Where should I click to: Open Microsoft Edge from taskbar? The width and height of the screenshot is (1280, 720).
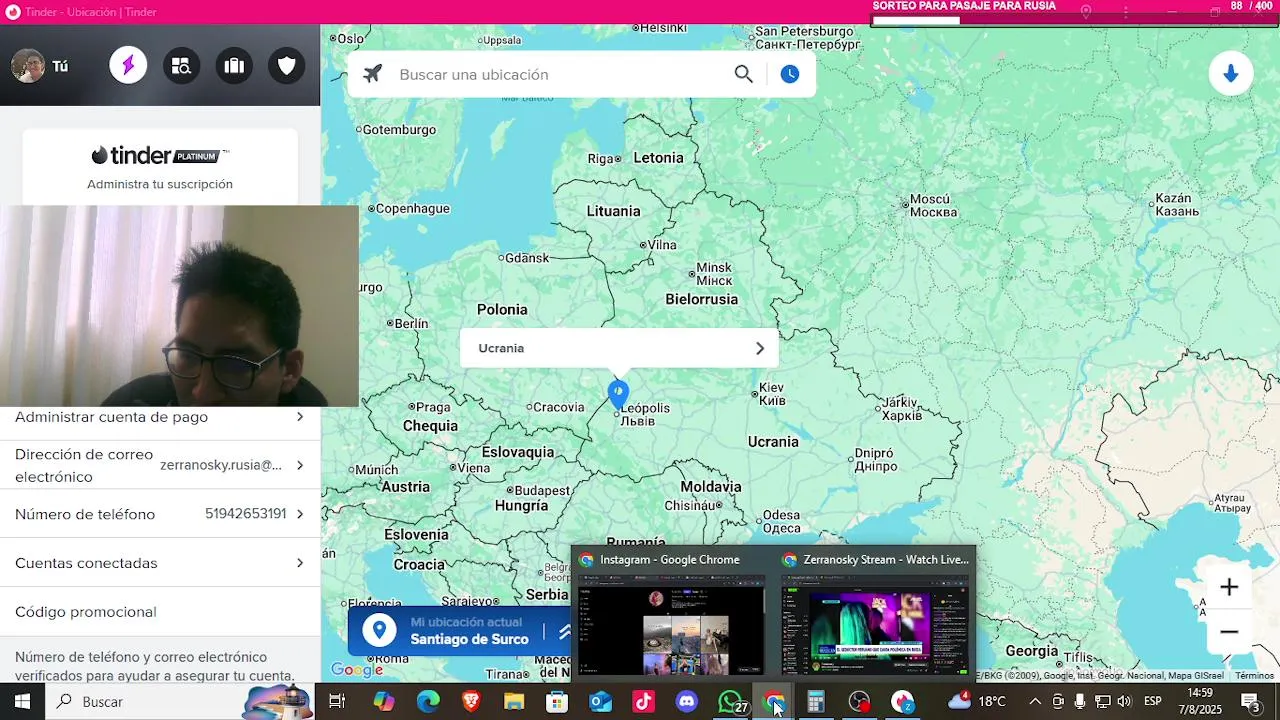point(428,702)
